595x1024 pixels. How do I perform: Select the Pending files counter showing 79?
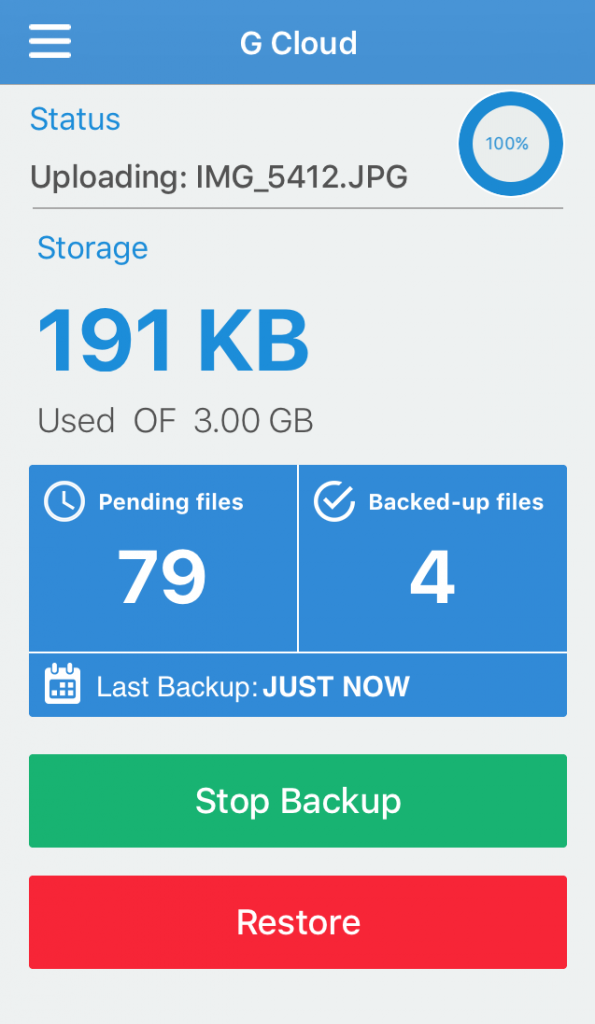[161, 575]
